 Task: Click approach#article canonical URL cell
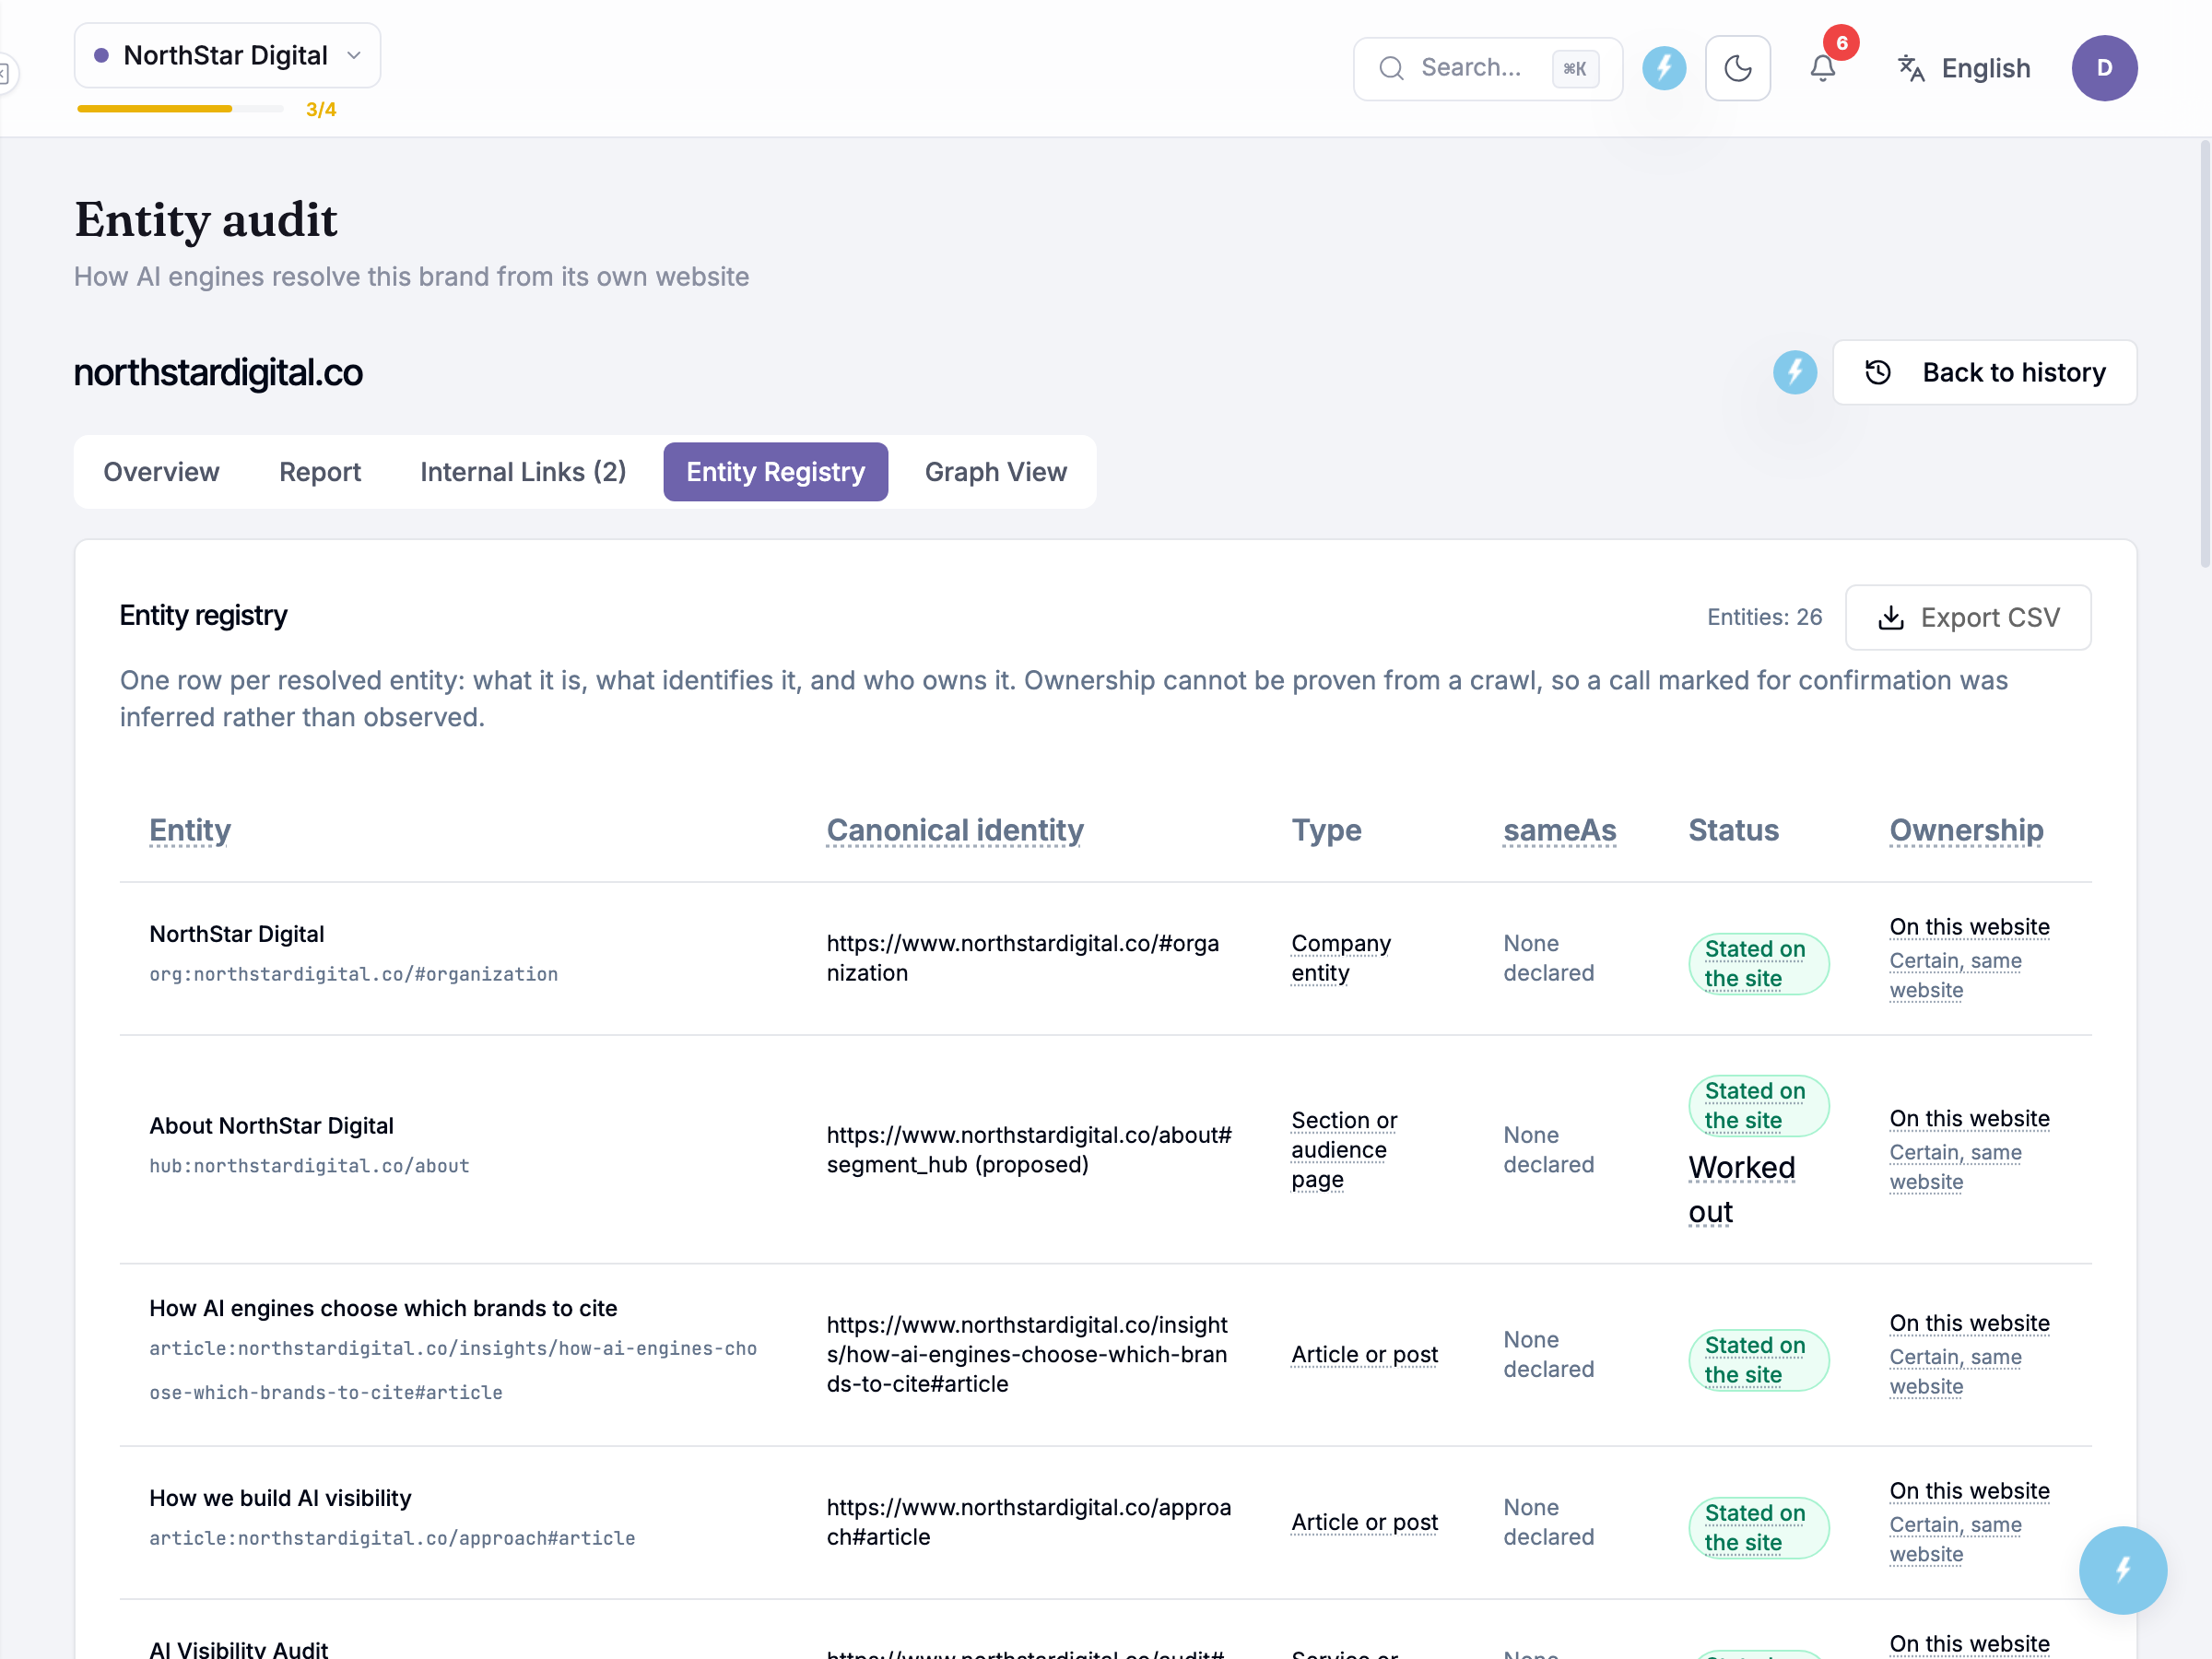(x=1028, y=1521)
